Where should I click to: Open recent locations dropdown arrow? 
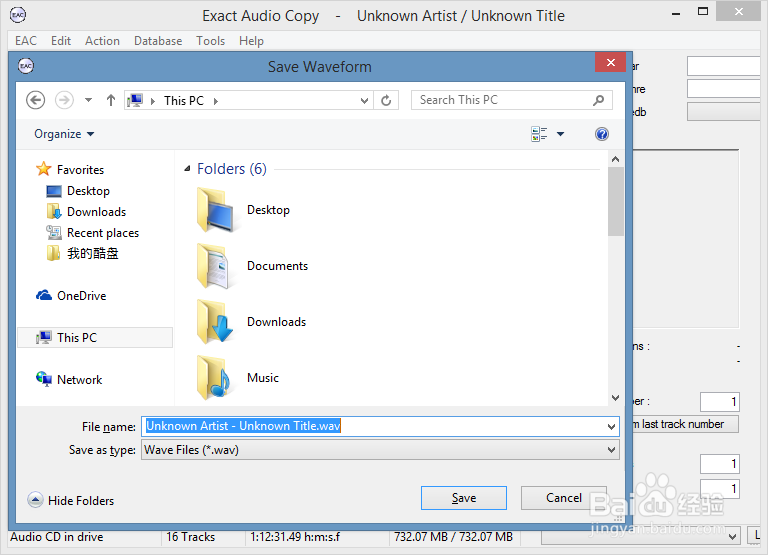88,100
